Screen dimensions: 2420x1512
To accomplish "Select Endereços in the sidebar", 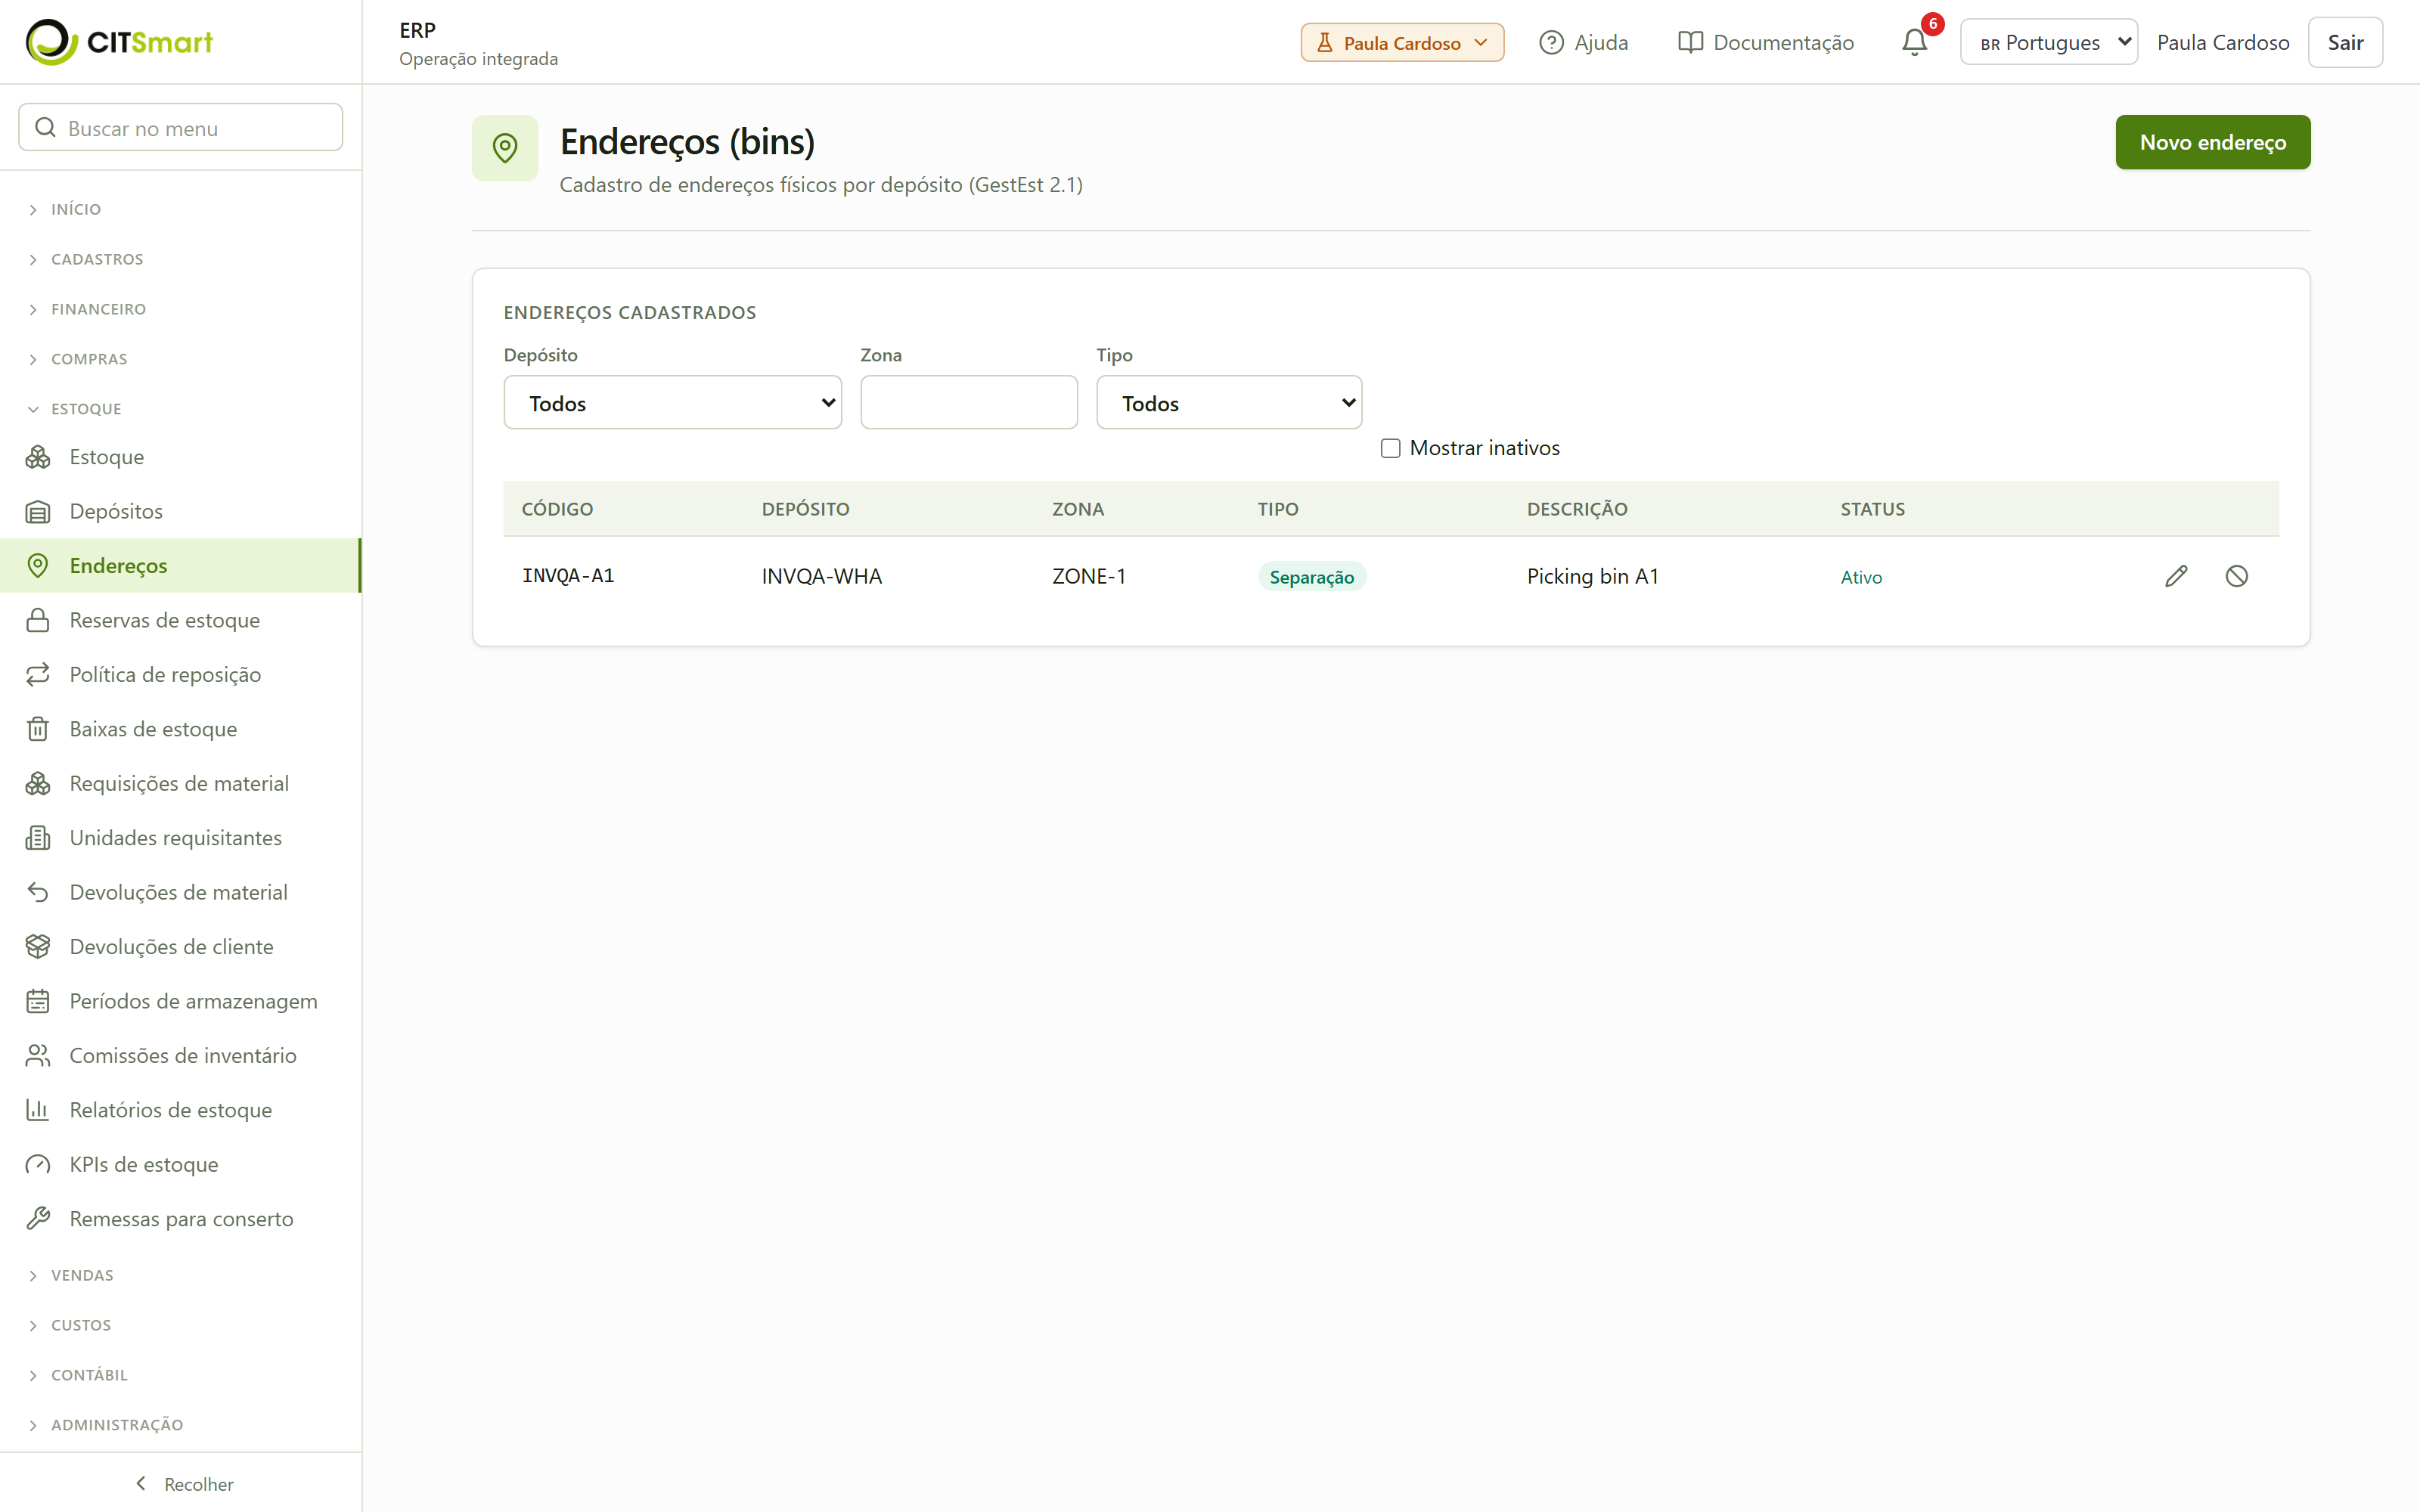I will [x=181, y=566].
